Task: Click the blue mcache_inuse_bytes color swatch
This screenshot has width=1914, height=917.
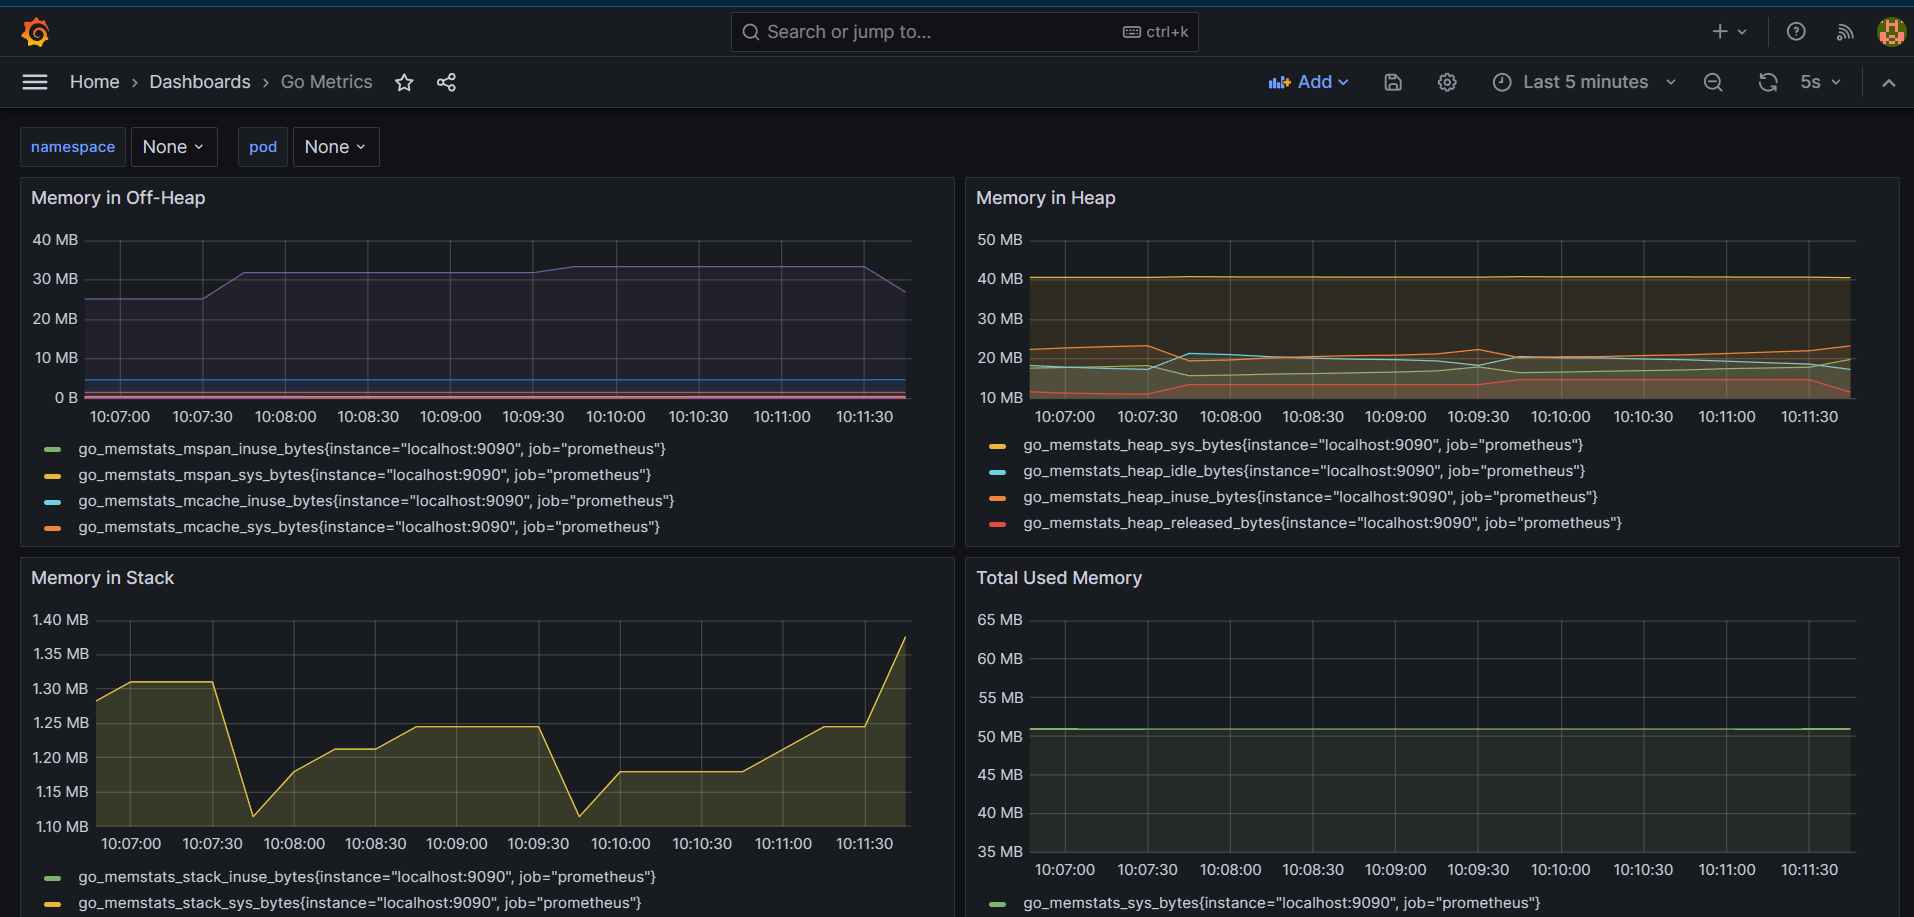Action: [53, 502]
